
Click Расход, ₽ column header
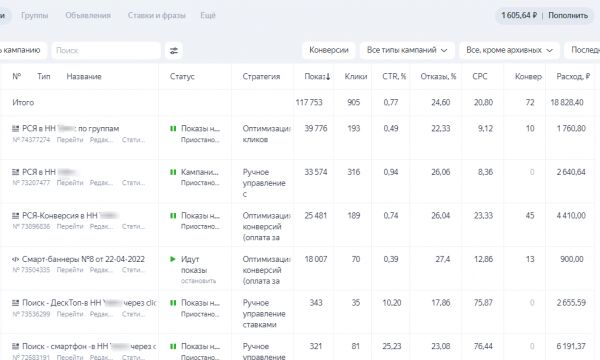[573, 77]
